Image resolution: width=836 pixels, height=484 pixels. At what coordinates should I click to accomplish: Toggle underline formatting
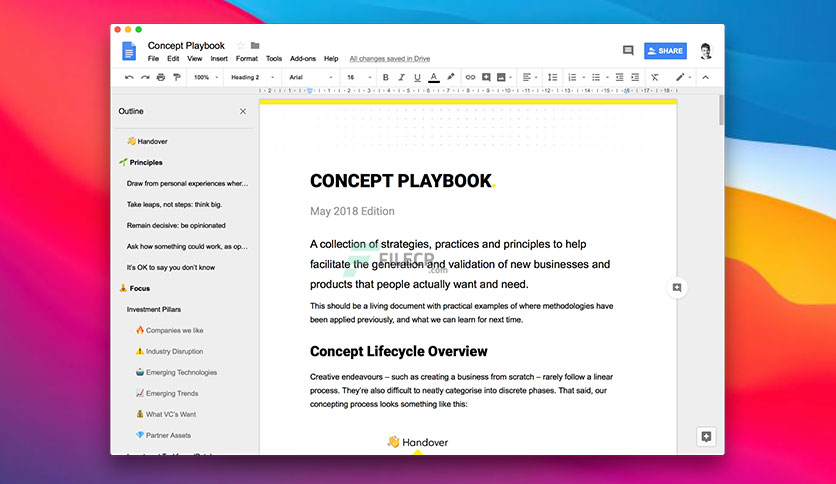click(417, 77)
